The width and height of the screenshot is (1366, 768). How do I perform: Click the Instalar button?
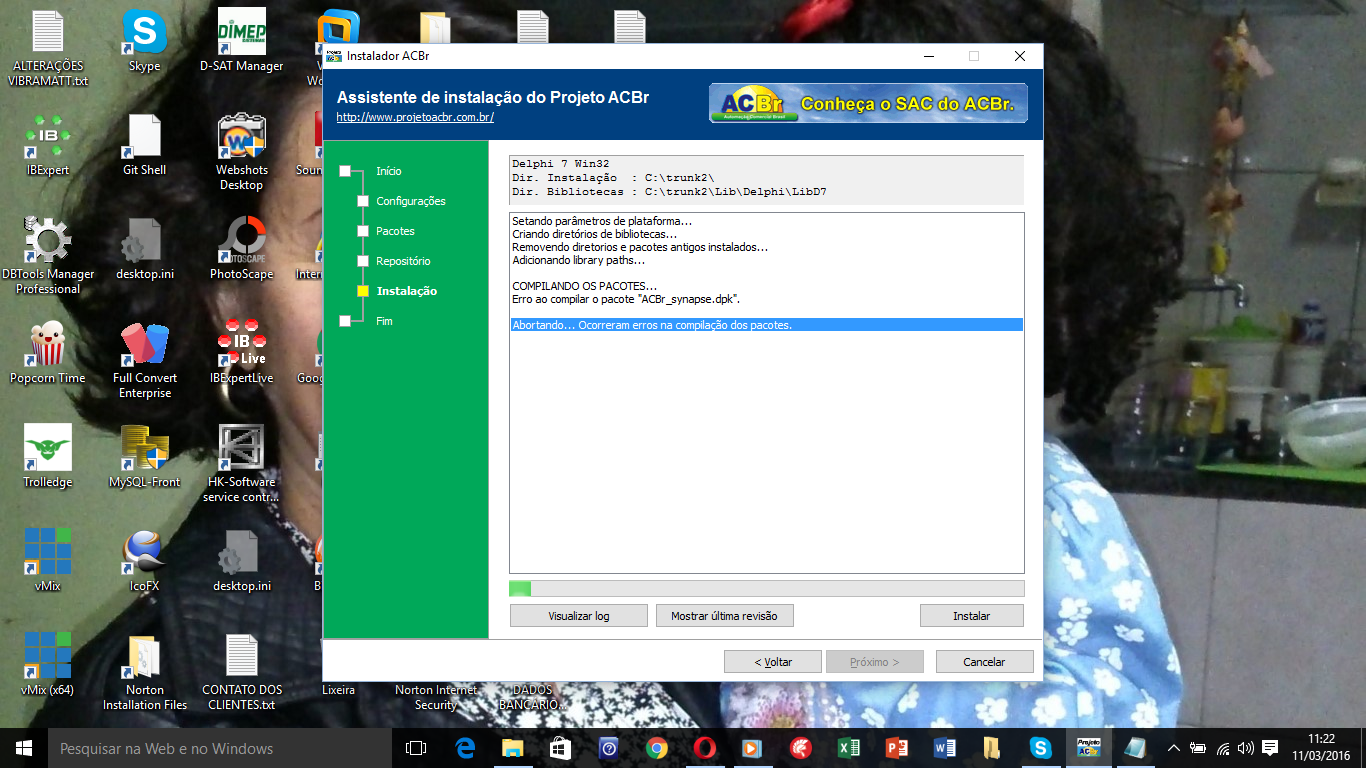(972, 616)
